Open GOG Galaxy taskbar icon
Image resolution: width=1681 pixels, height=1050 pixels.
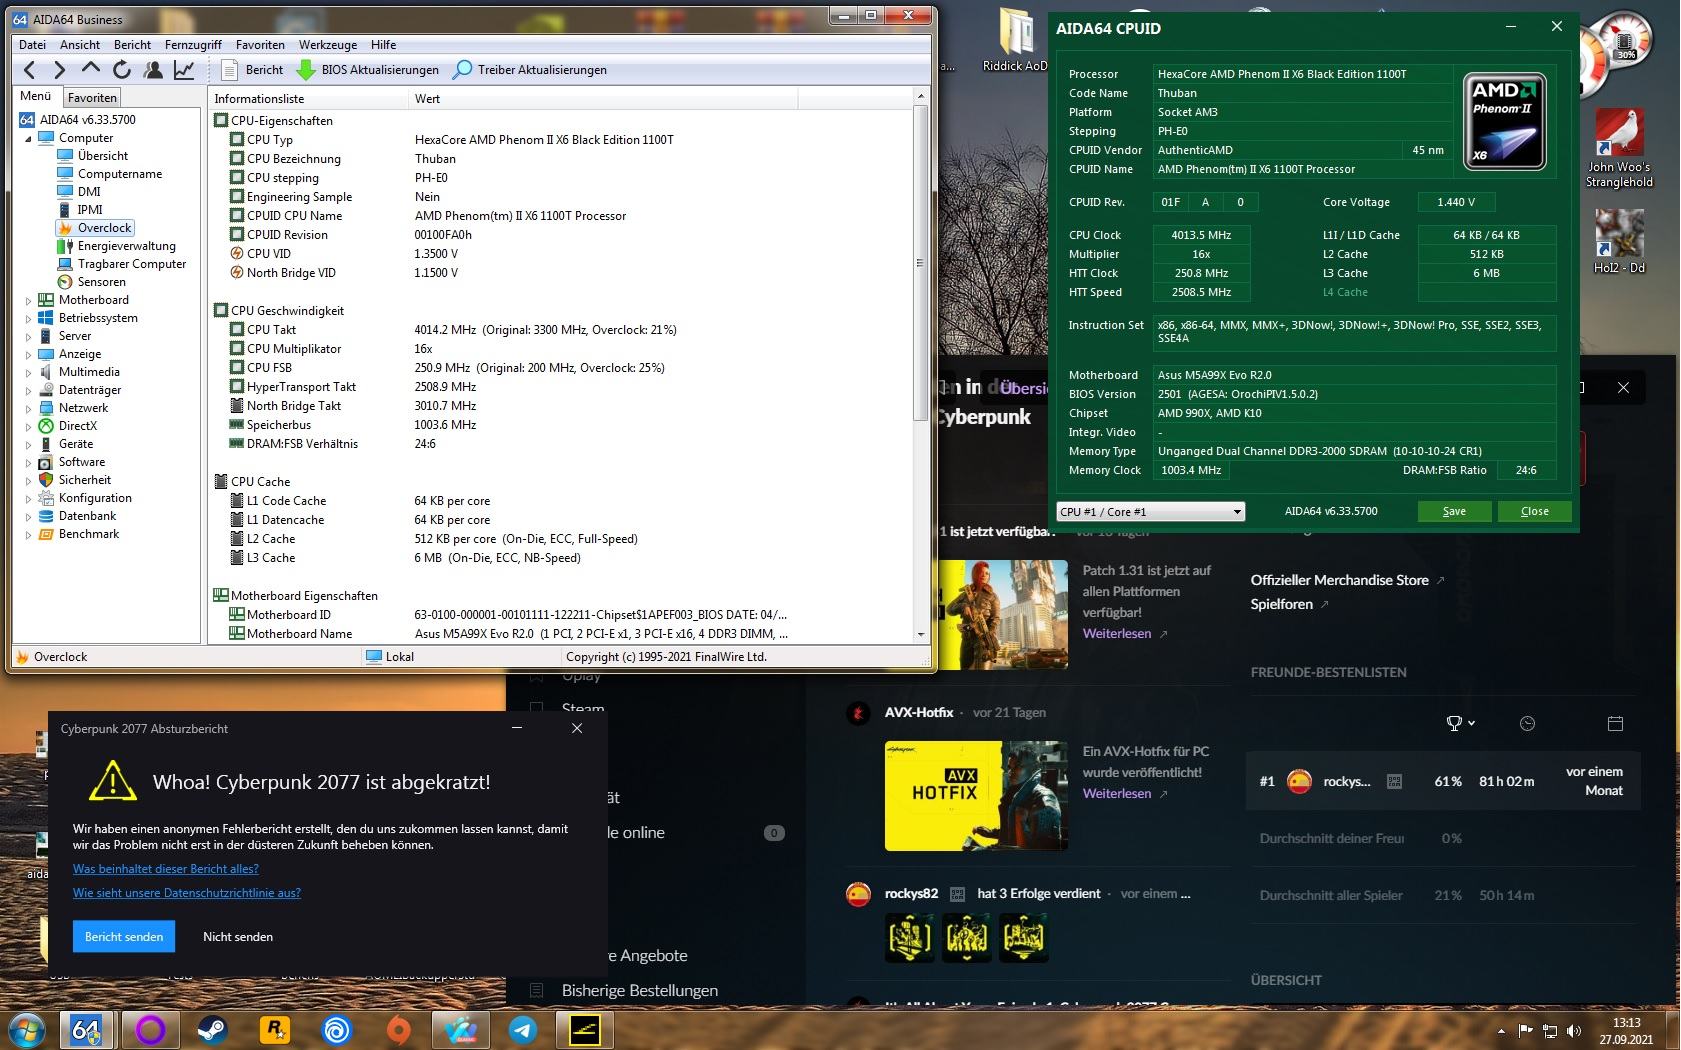[150, 1029]
